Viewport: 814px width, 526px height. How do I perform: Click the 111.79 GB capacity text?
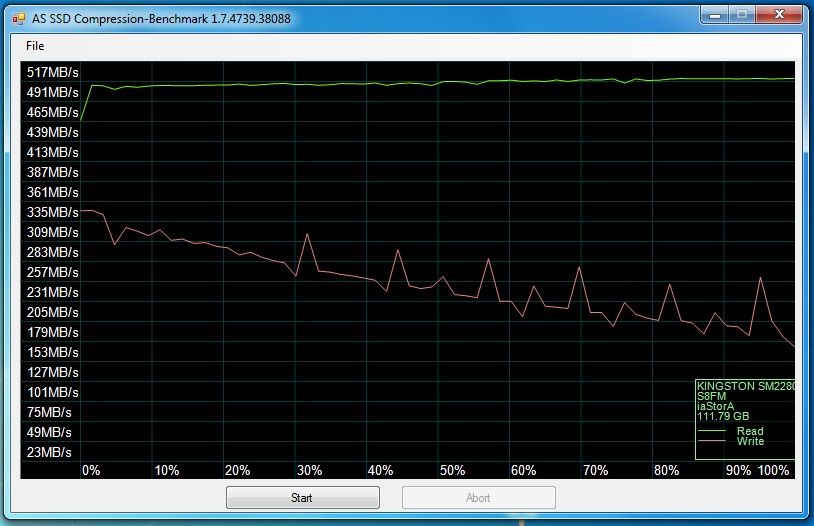(723, 416)
